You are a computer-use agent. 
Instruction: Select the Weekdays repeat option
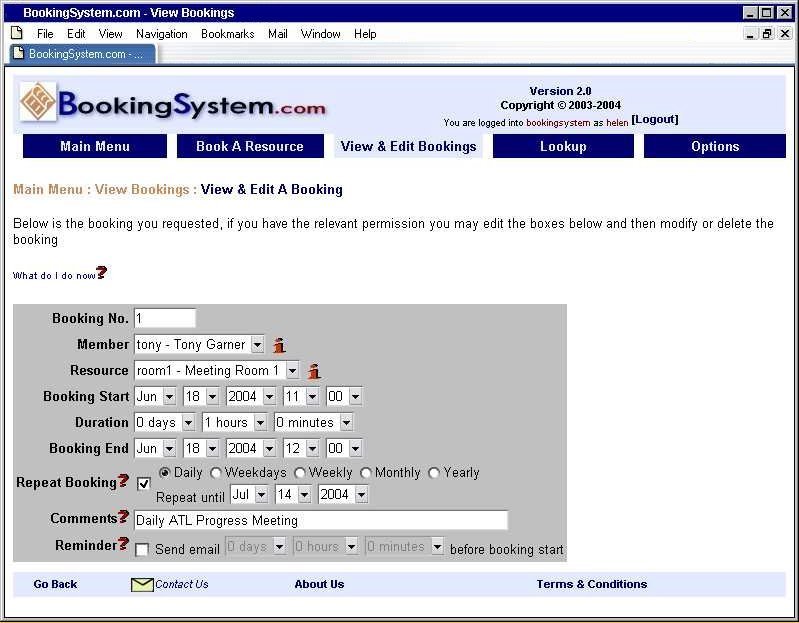[x=216, y=473]
